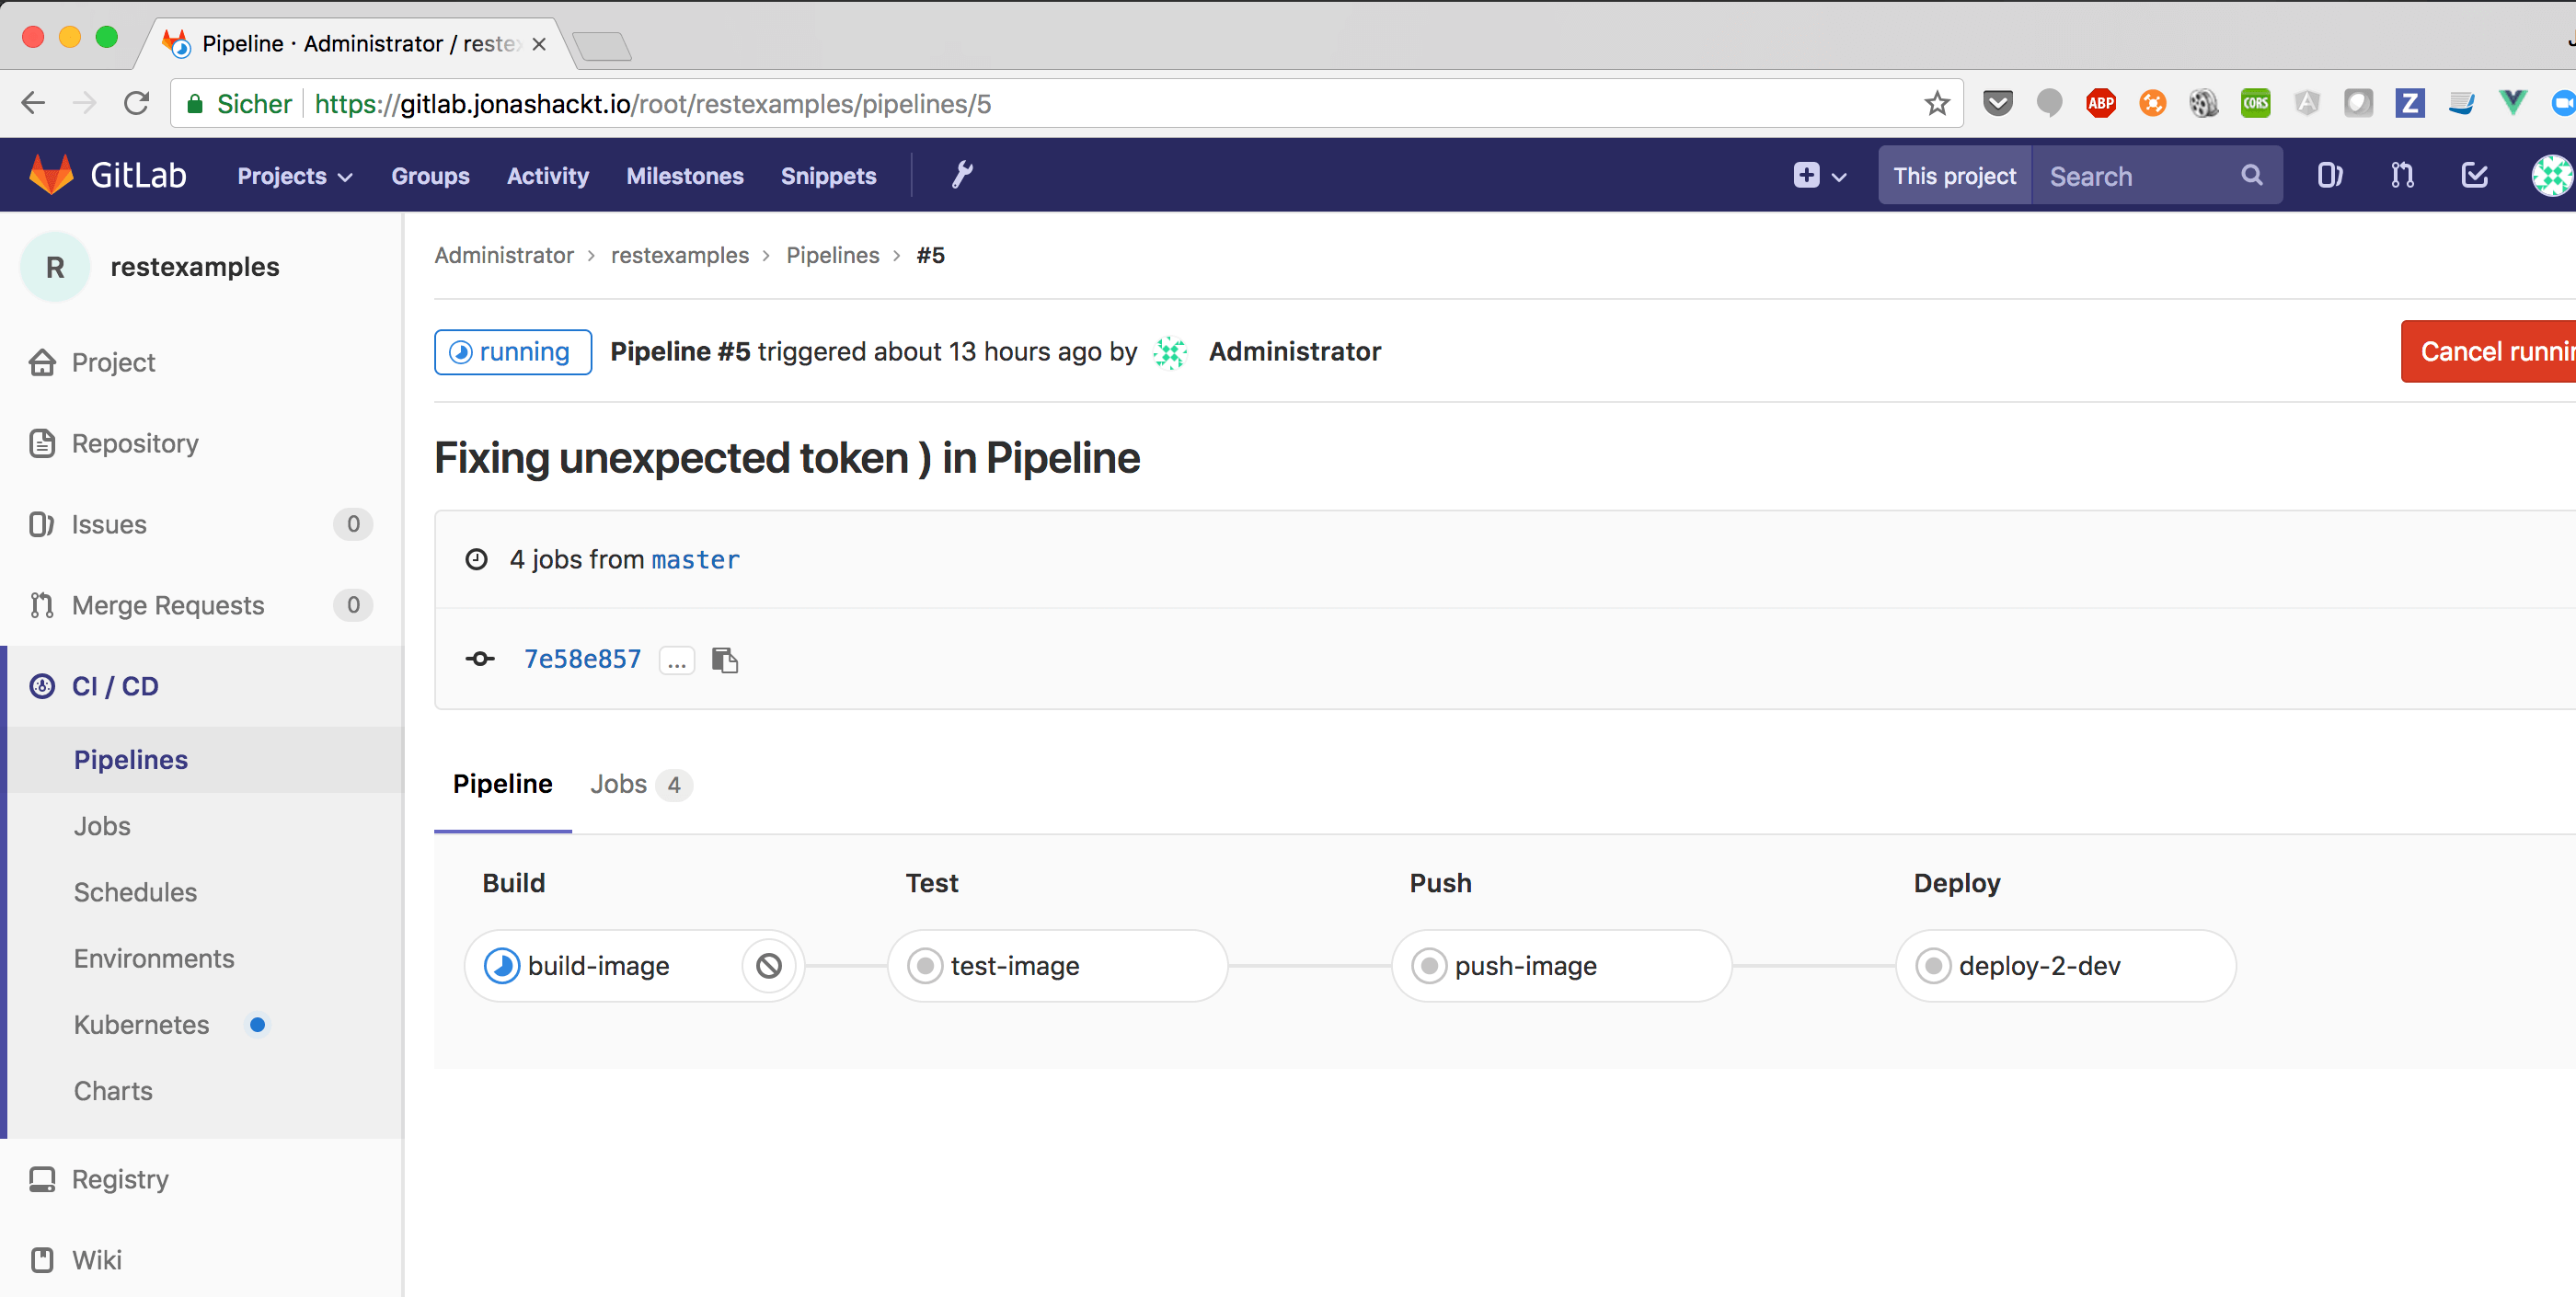This screenshot has width=2576, height=1297.
Task: Copy commit SHA with clipboard icon
Action: [724, 660]
